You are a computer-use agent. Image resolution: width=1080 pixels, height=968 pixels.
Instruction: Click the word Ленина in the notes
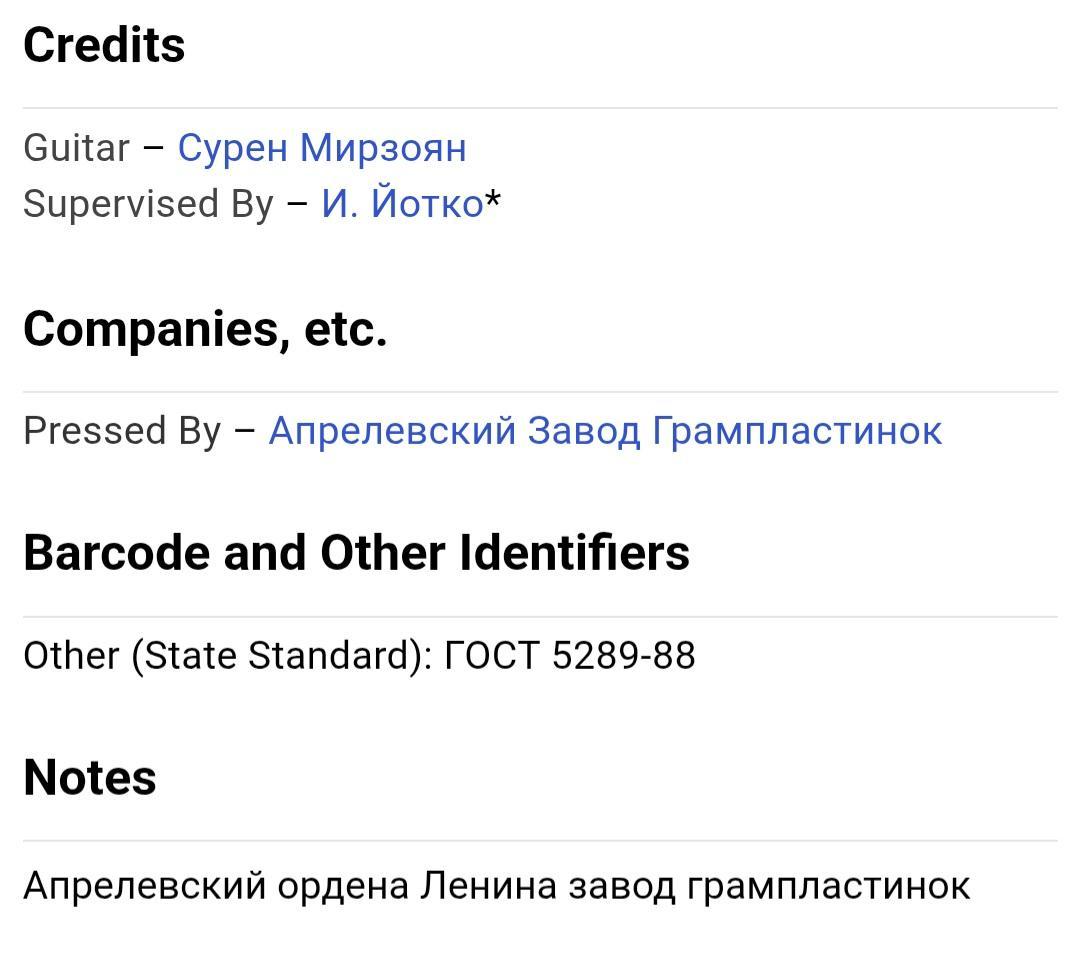[x=488, y=886]
